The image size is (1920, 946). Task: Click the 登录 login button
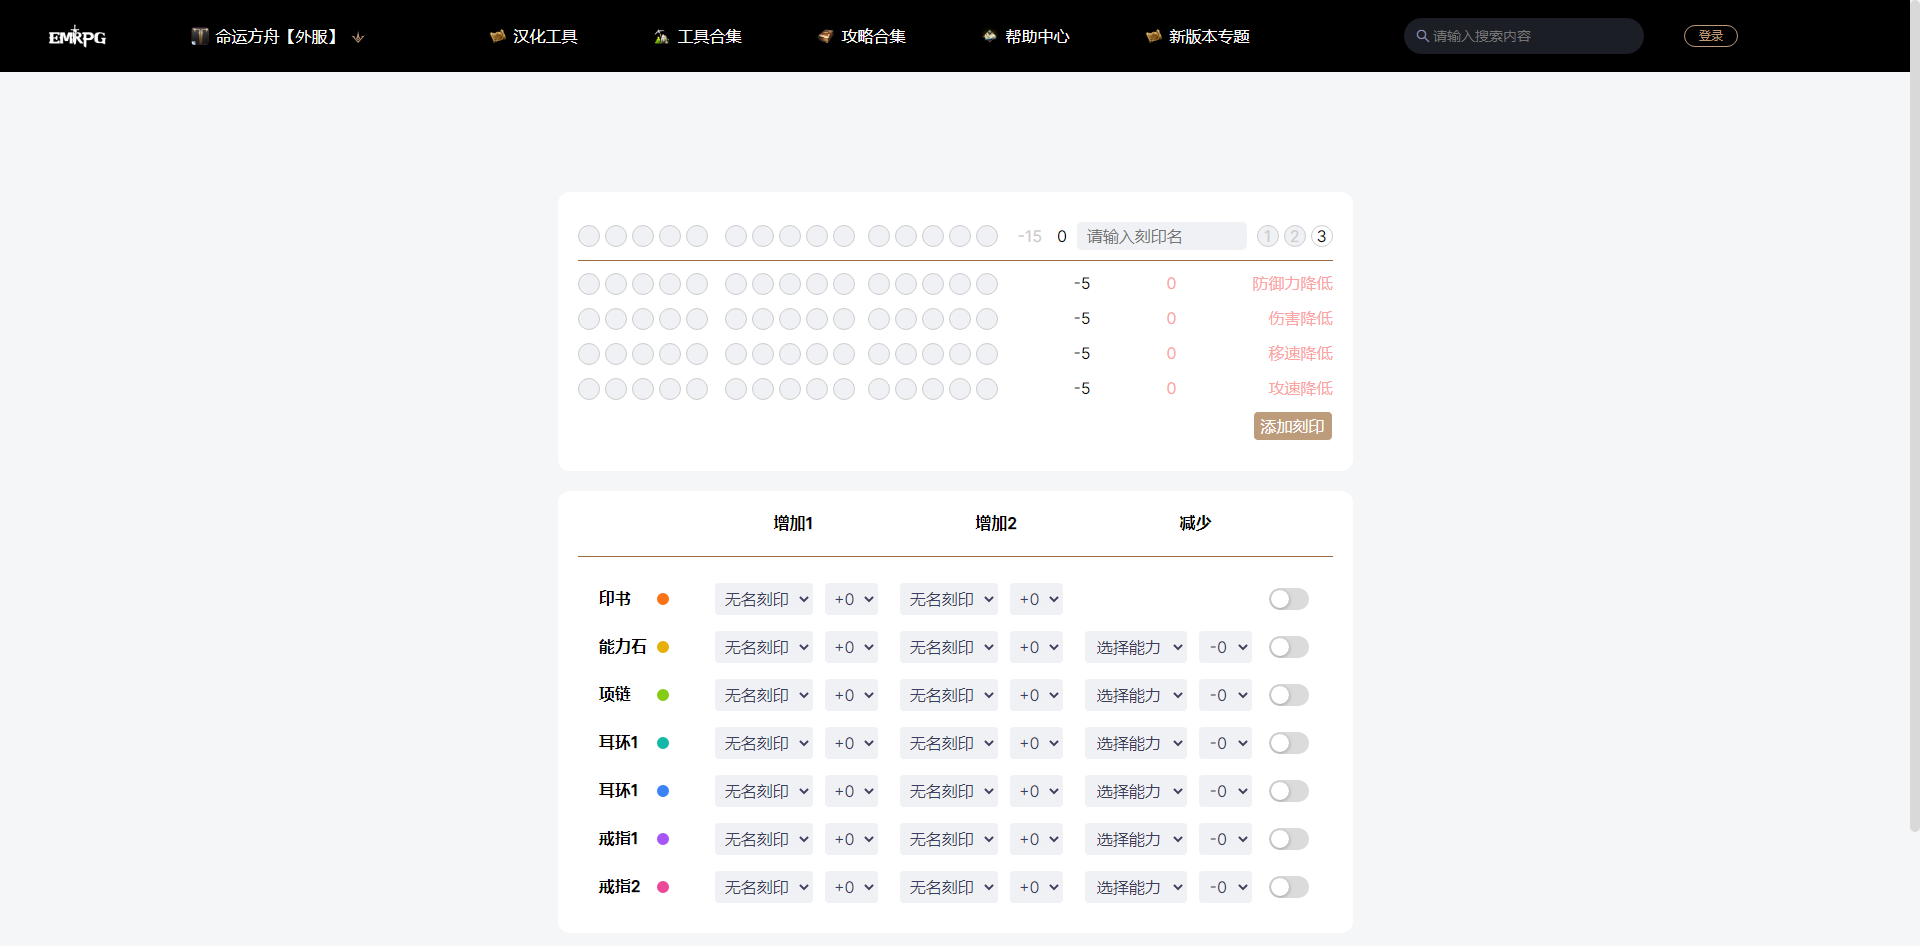click(1711, 36)
